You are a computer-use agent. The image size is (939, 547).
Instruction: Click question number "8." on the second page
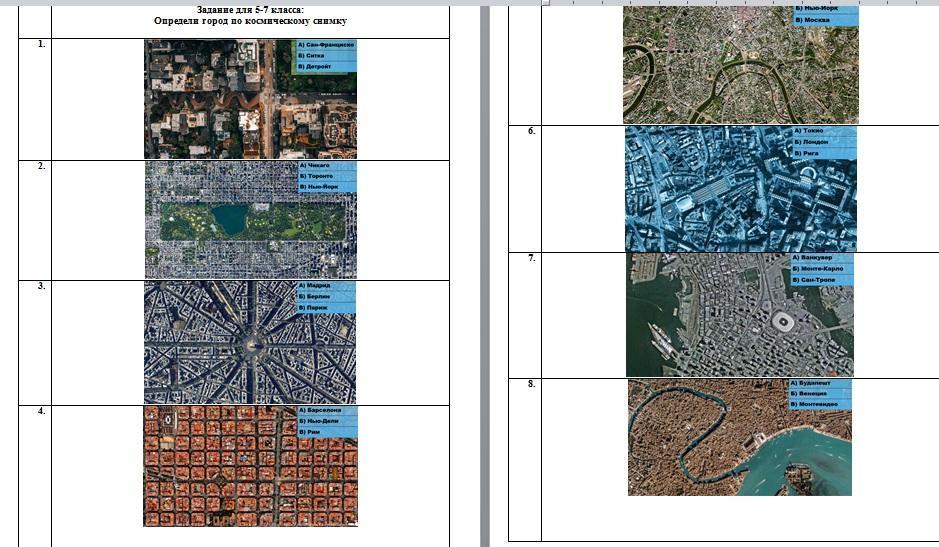tap(531, 383)
